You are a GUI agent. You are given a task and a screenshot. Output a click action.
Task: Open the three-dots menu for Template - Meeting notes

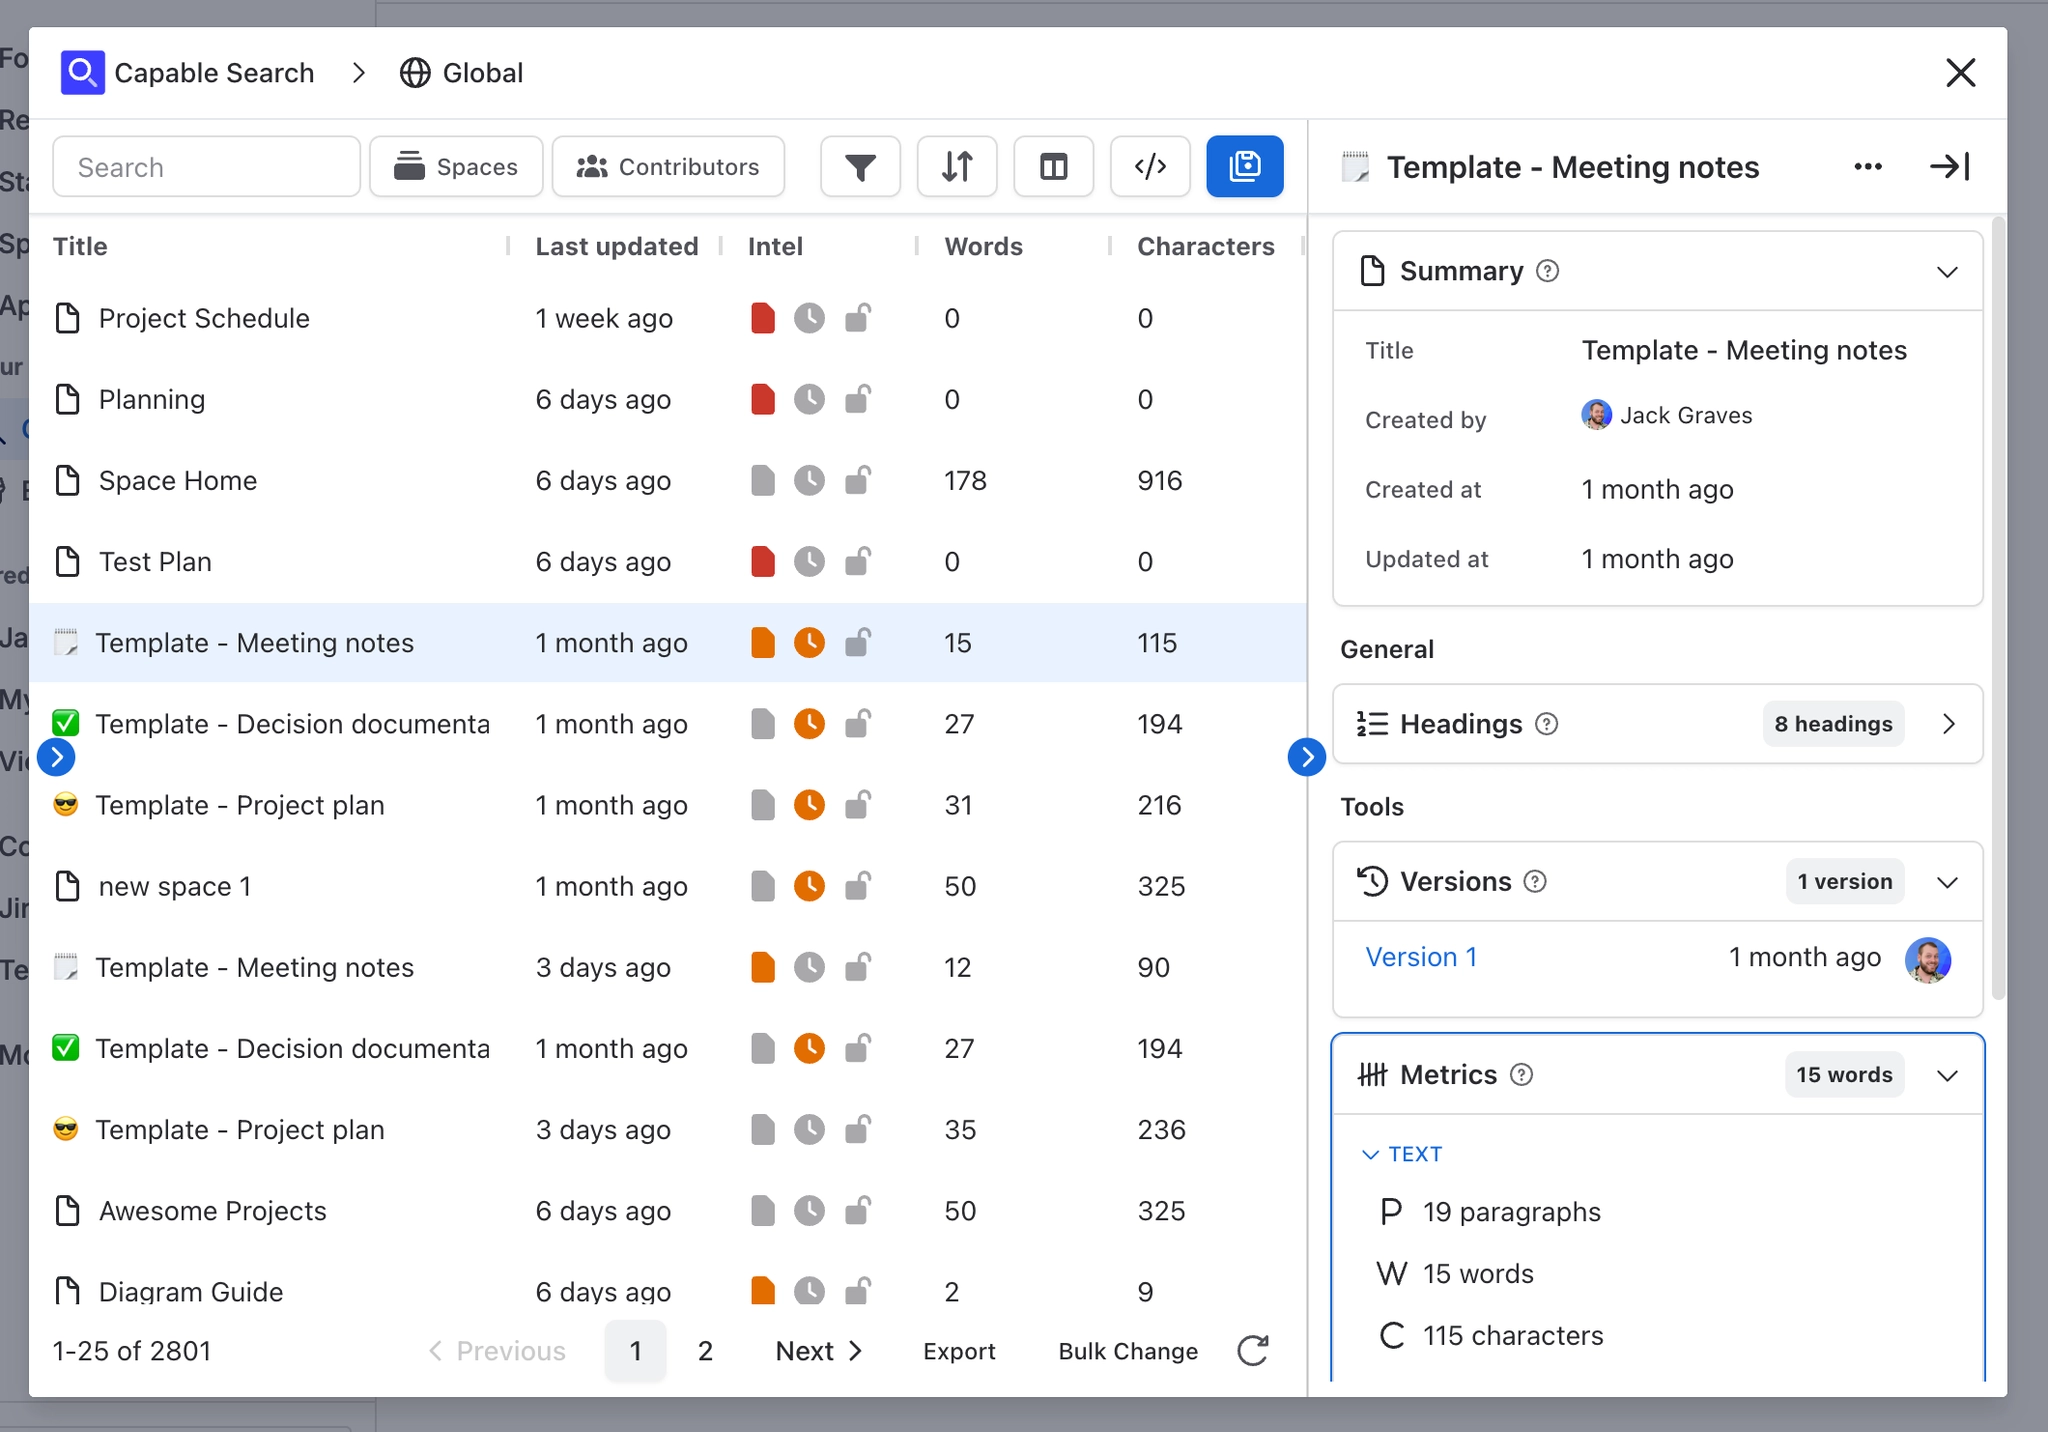1867,167
